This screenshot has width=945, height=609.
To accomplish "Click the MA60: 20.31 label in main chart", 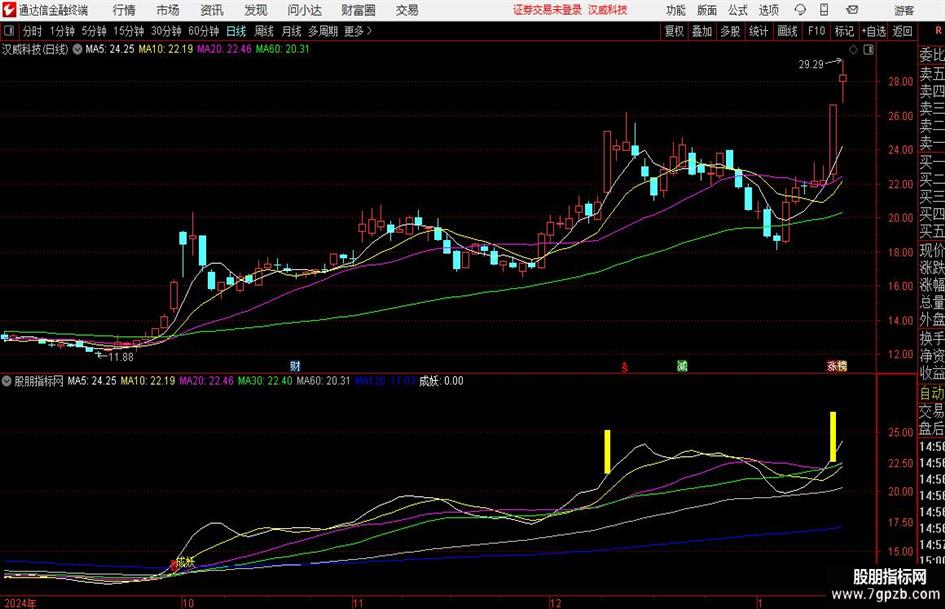I will click(x=282, y=49).
